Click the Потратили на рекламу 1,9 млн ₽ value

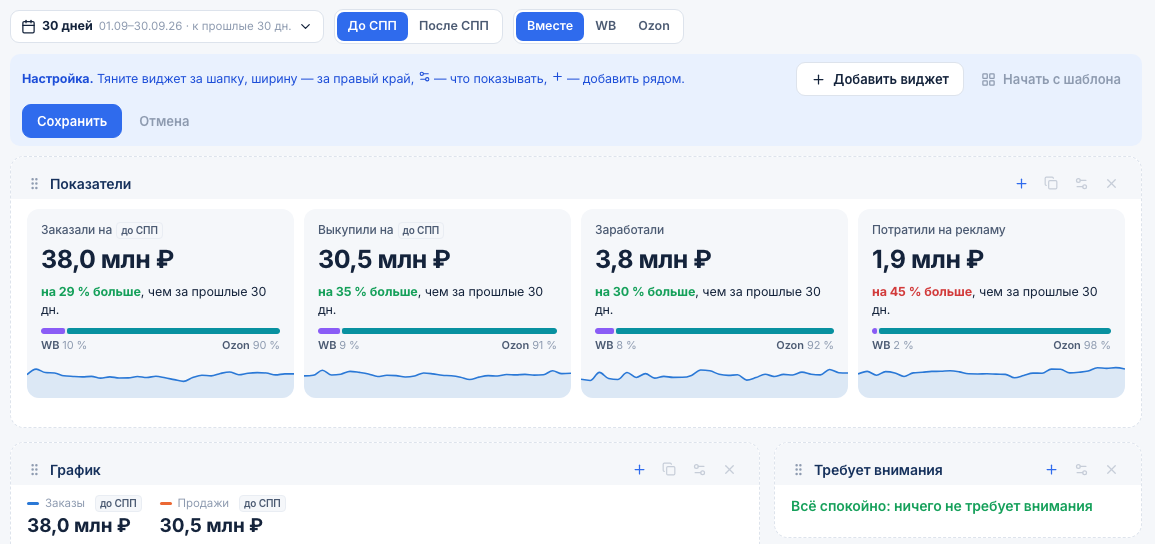tap(928, 260)
